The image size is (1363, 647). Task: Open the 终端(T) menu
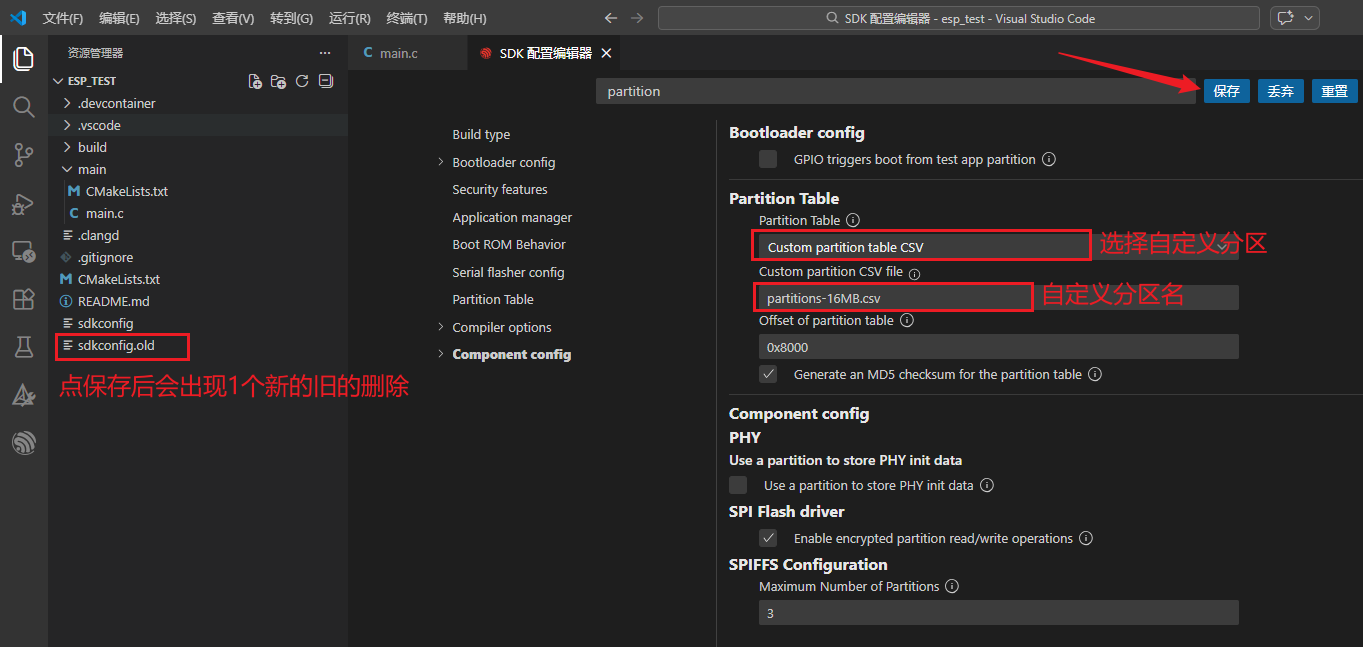click(x=407, y=18)
